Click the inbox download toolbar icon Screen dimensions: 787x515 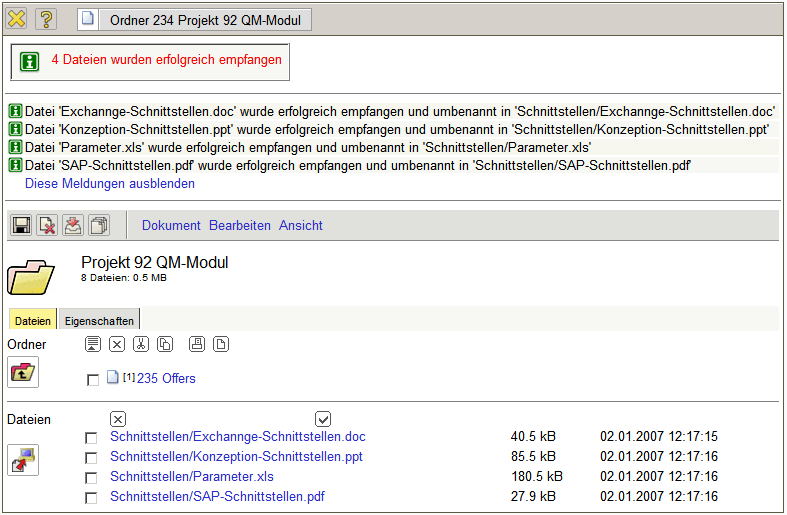(73, 226)
